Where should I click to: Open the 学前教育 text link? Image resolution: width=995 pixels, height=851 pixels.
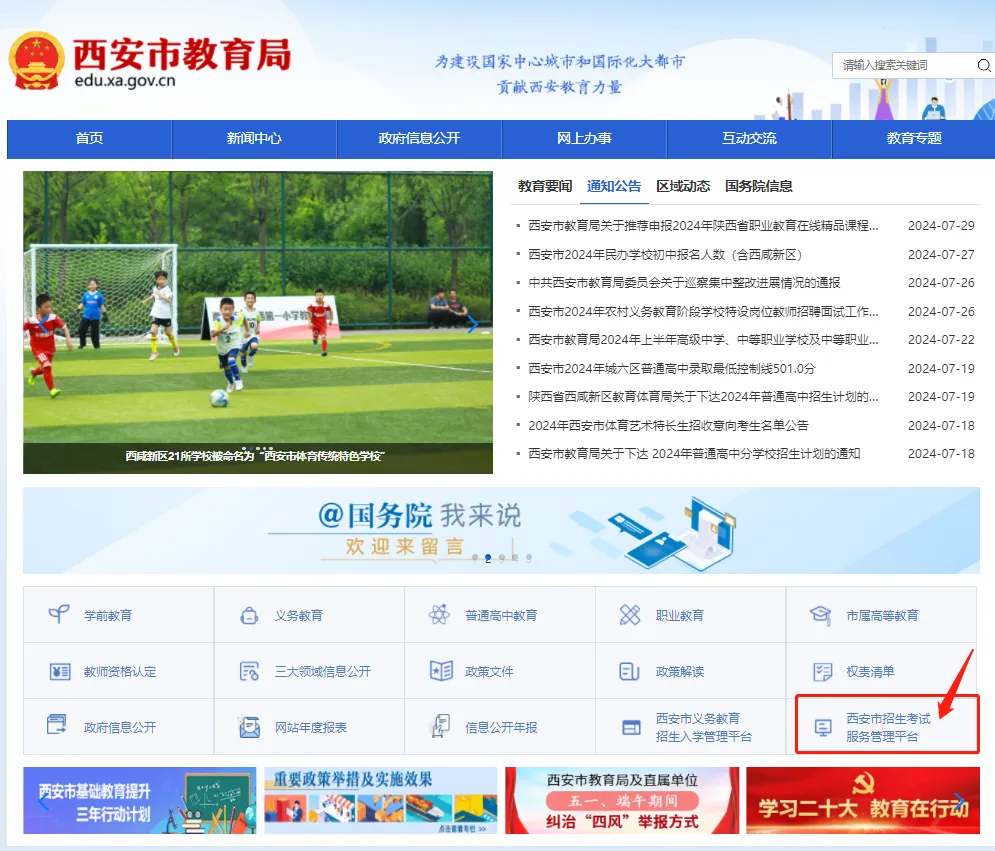point(108,615)
